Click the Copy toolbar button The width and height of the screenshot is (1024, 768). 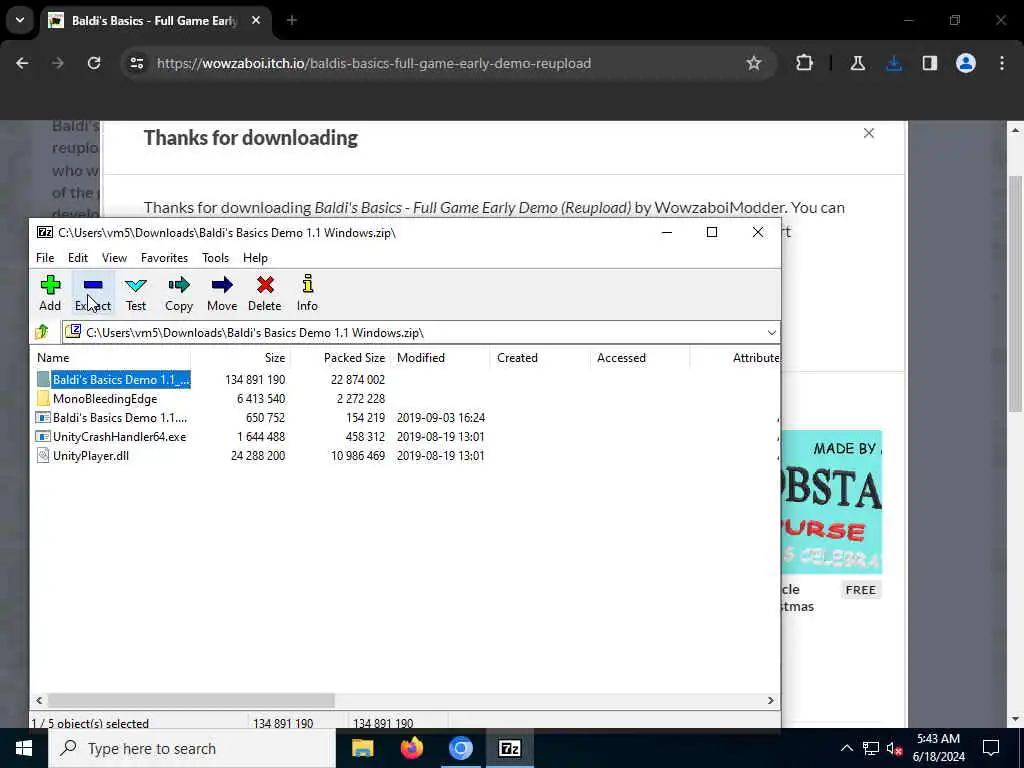coord(178,293)
